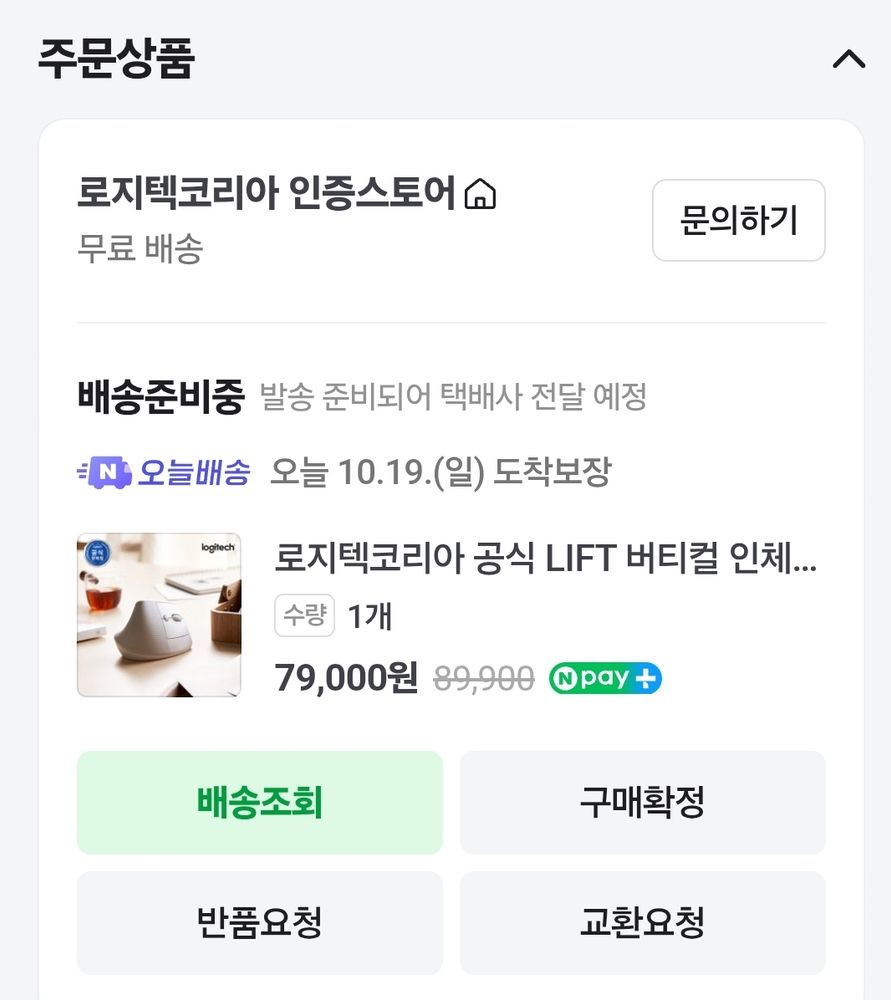Tap the Npay plus badge
This screenshot has width=891, height=1000.
(605, 678)
